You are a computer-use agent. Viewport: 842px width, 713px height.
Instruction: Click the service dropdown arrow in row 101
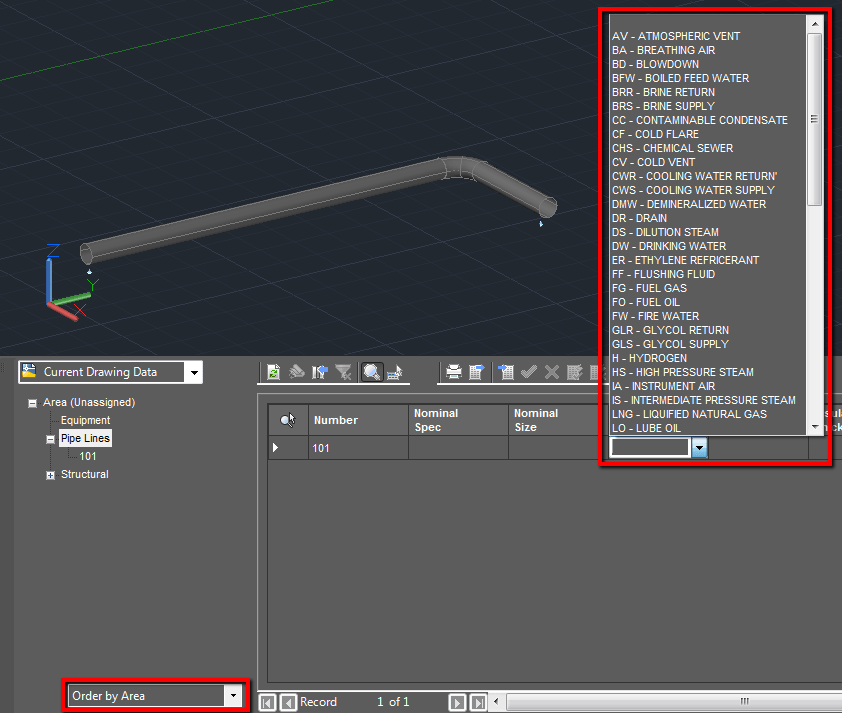[x=699, y=447]
